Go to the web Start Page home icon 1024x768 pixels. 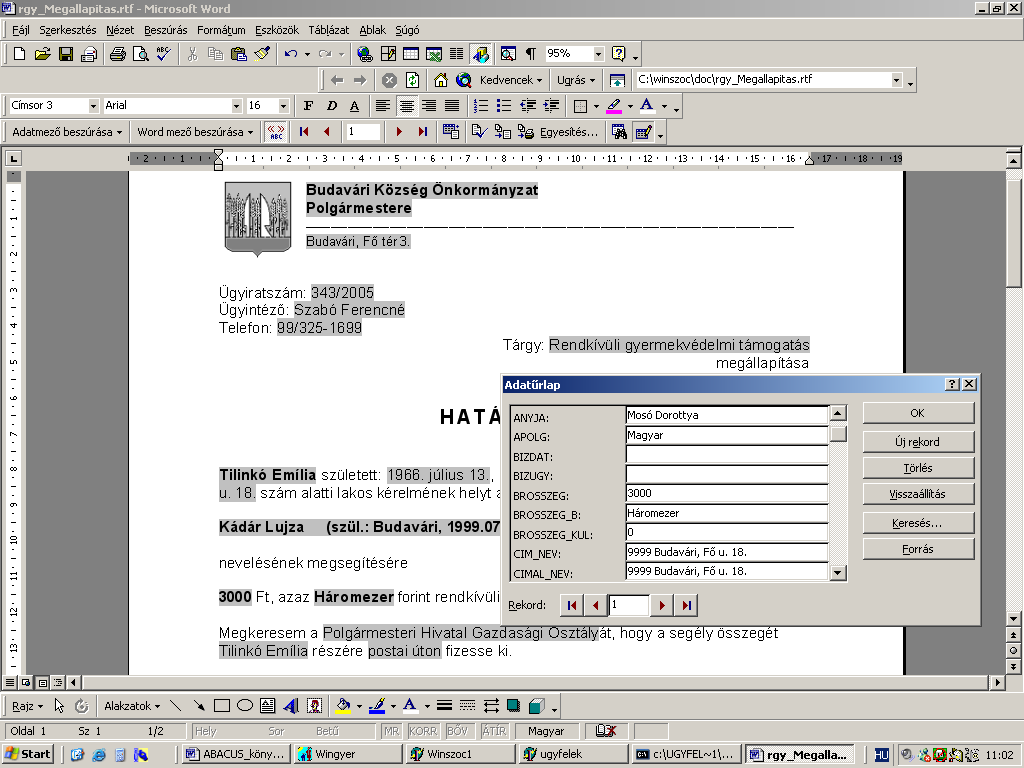click(441, 80)
